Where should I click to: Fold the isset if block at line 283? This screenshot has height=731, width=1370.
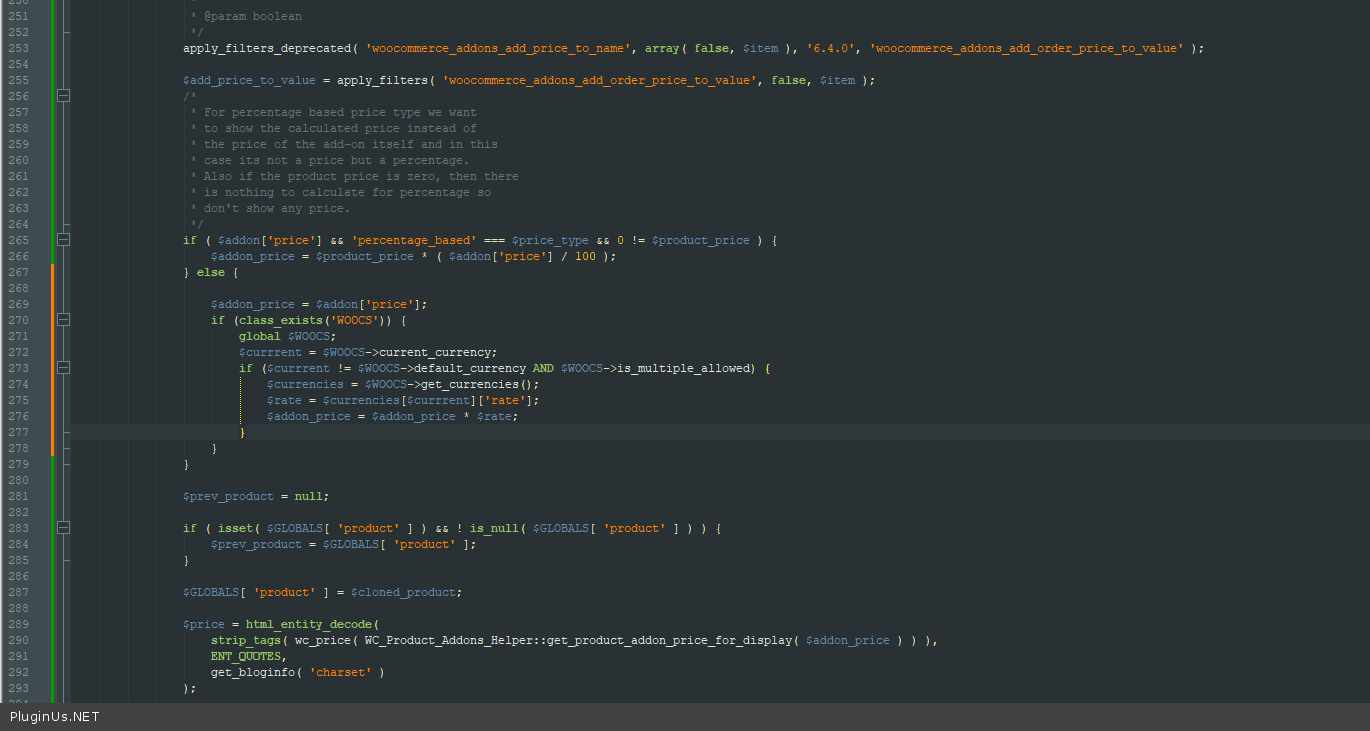64,528
